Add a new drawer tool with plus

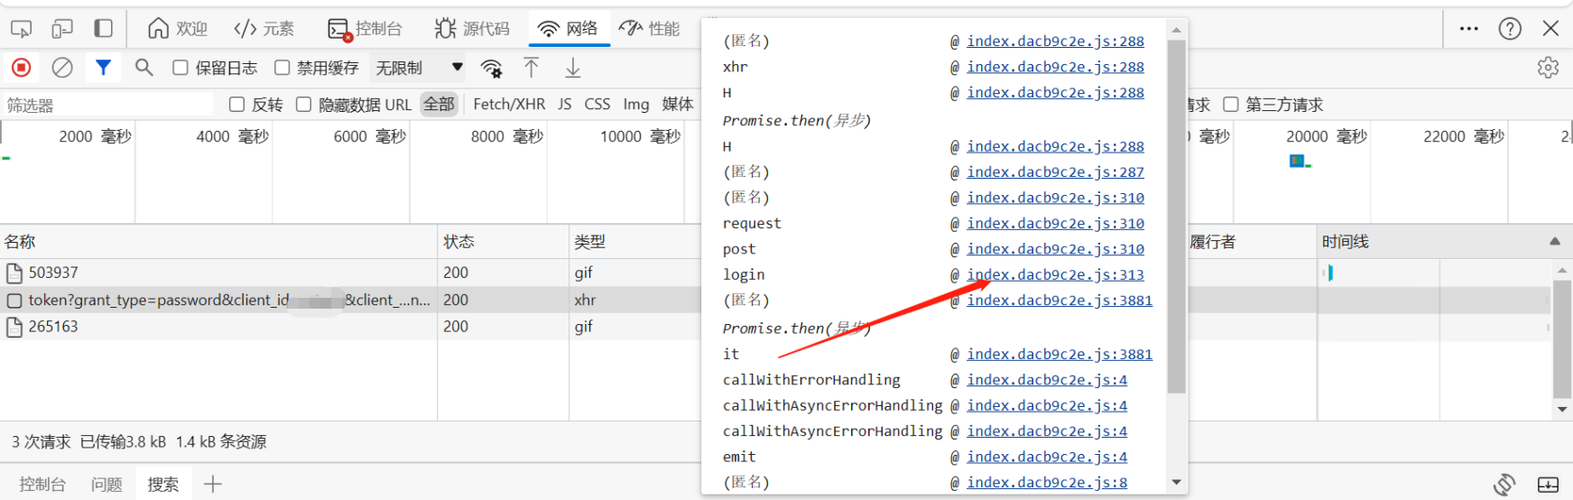coord(212,484)
